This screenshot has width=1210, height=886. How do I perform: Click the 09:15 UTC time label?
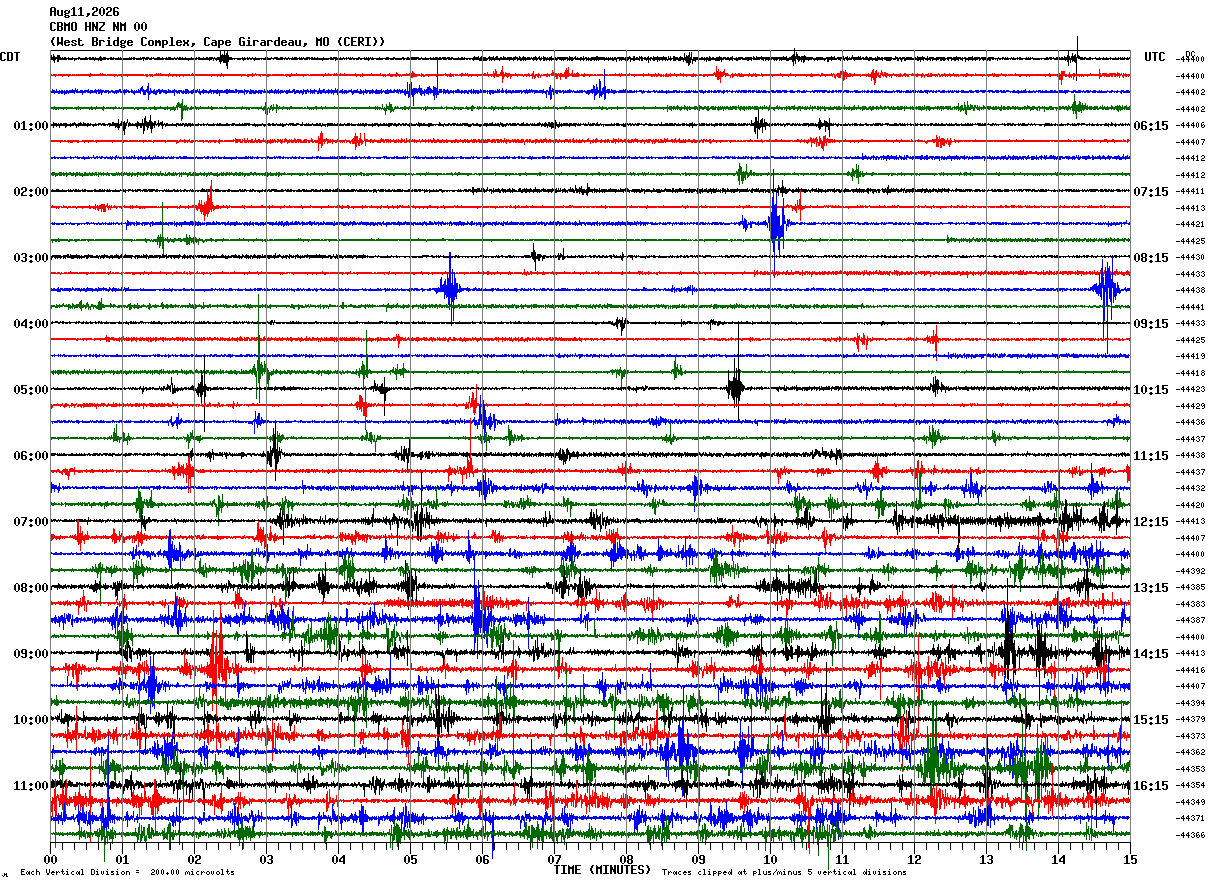pyautogui.click(x=1151, y=324)
